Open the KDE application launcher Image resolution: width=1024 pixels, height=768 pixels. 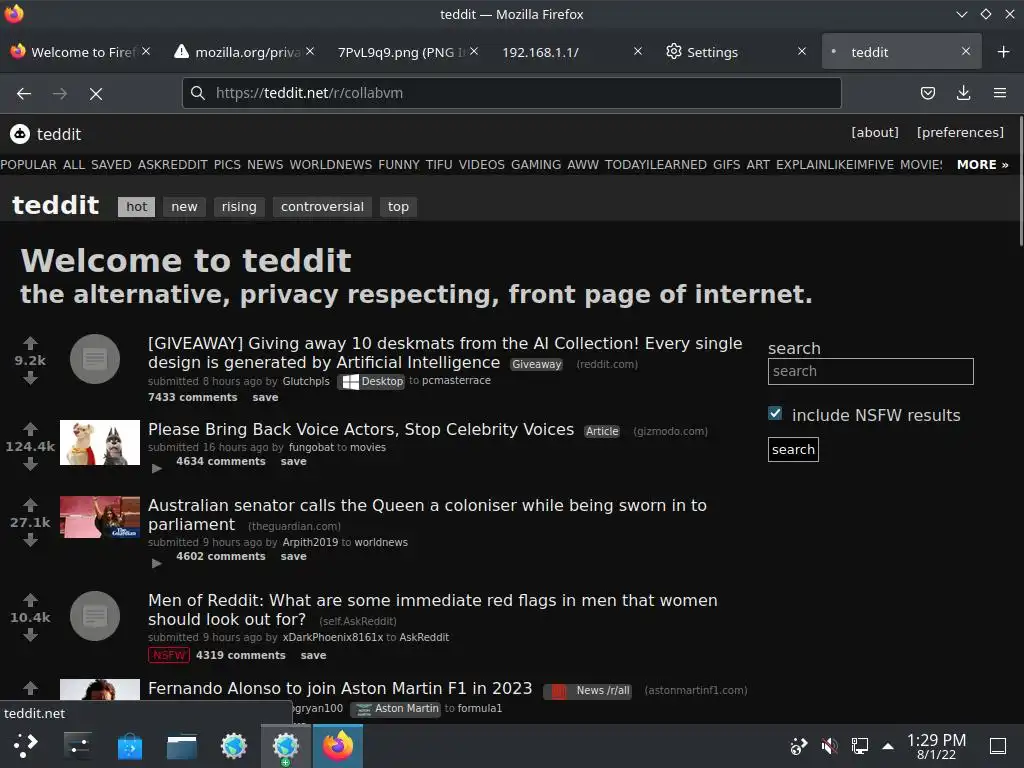tap(25, 745)
